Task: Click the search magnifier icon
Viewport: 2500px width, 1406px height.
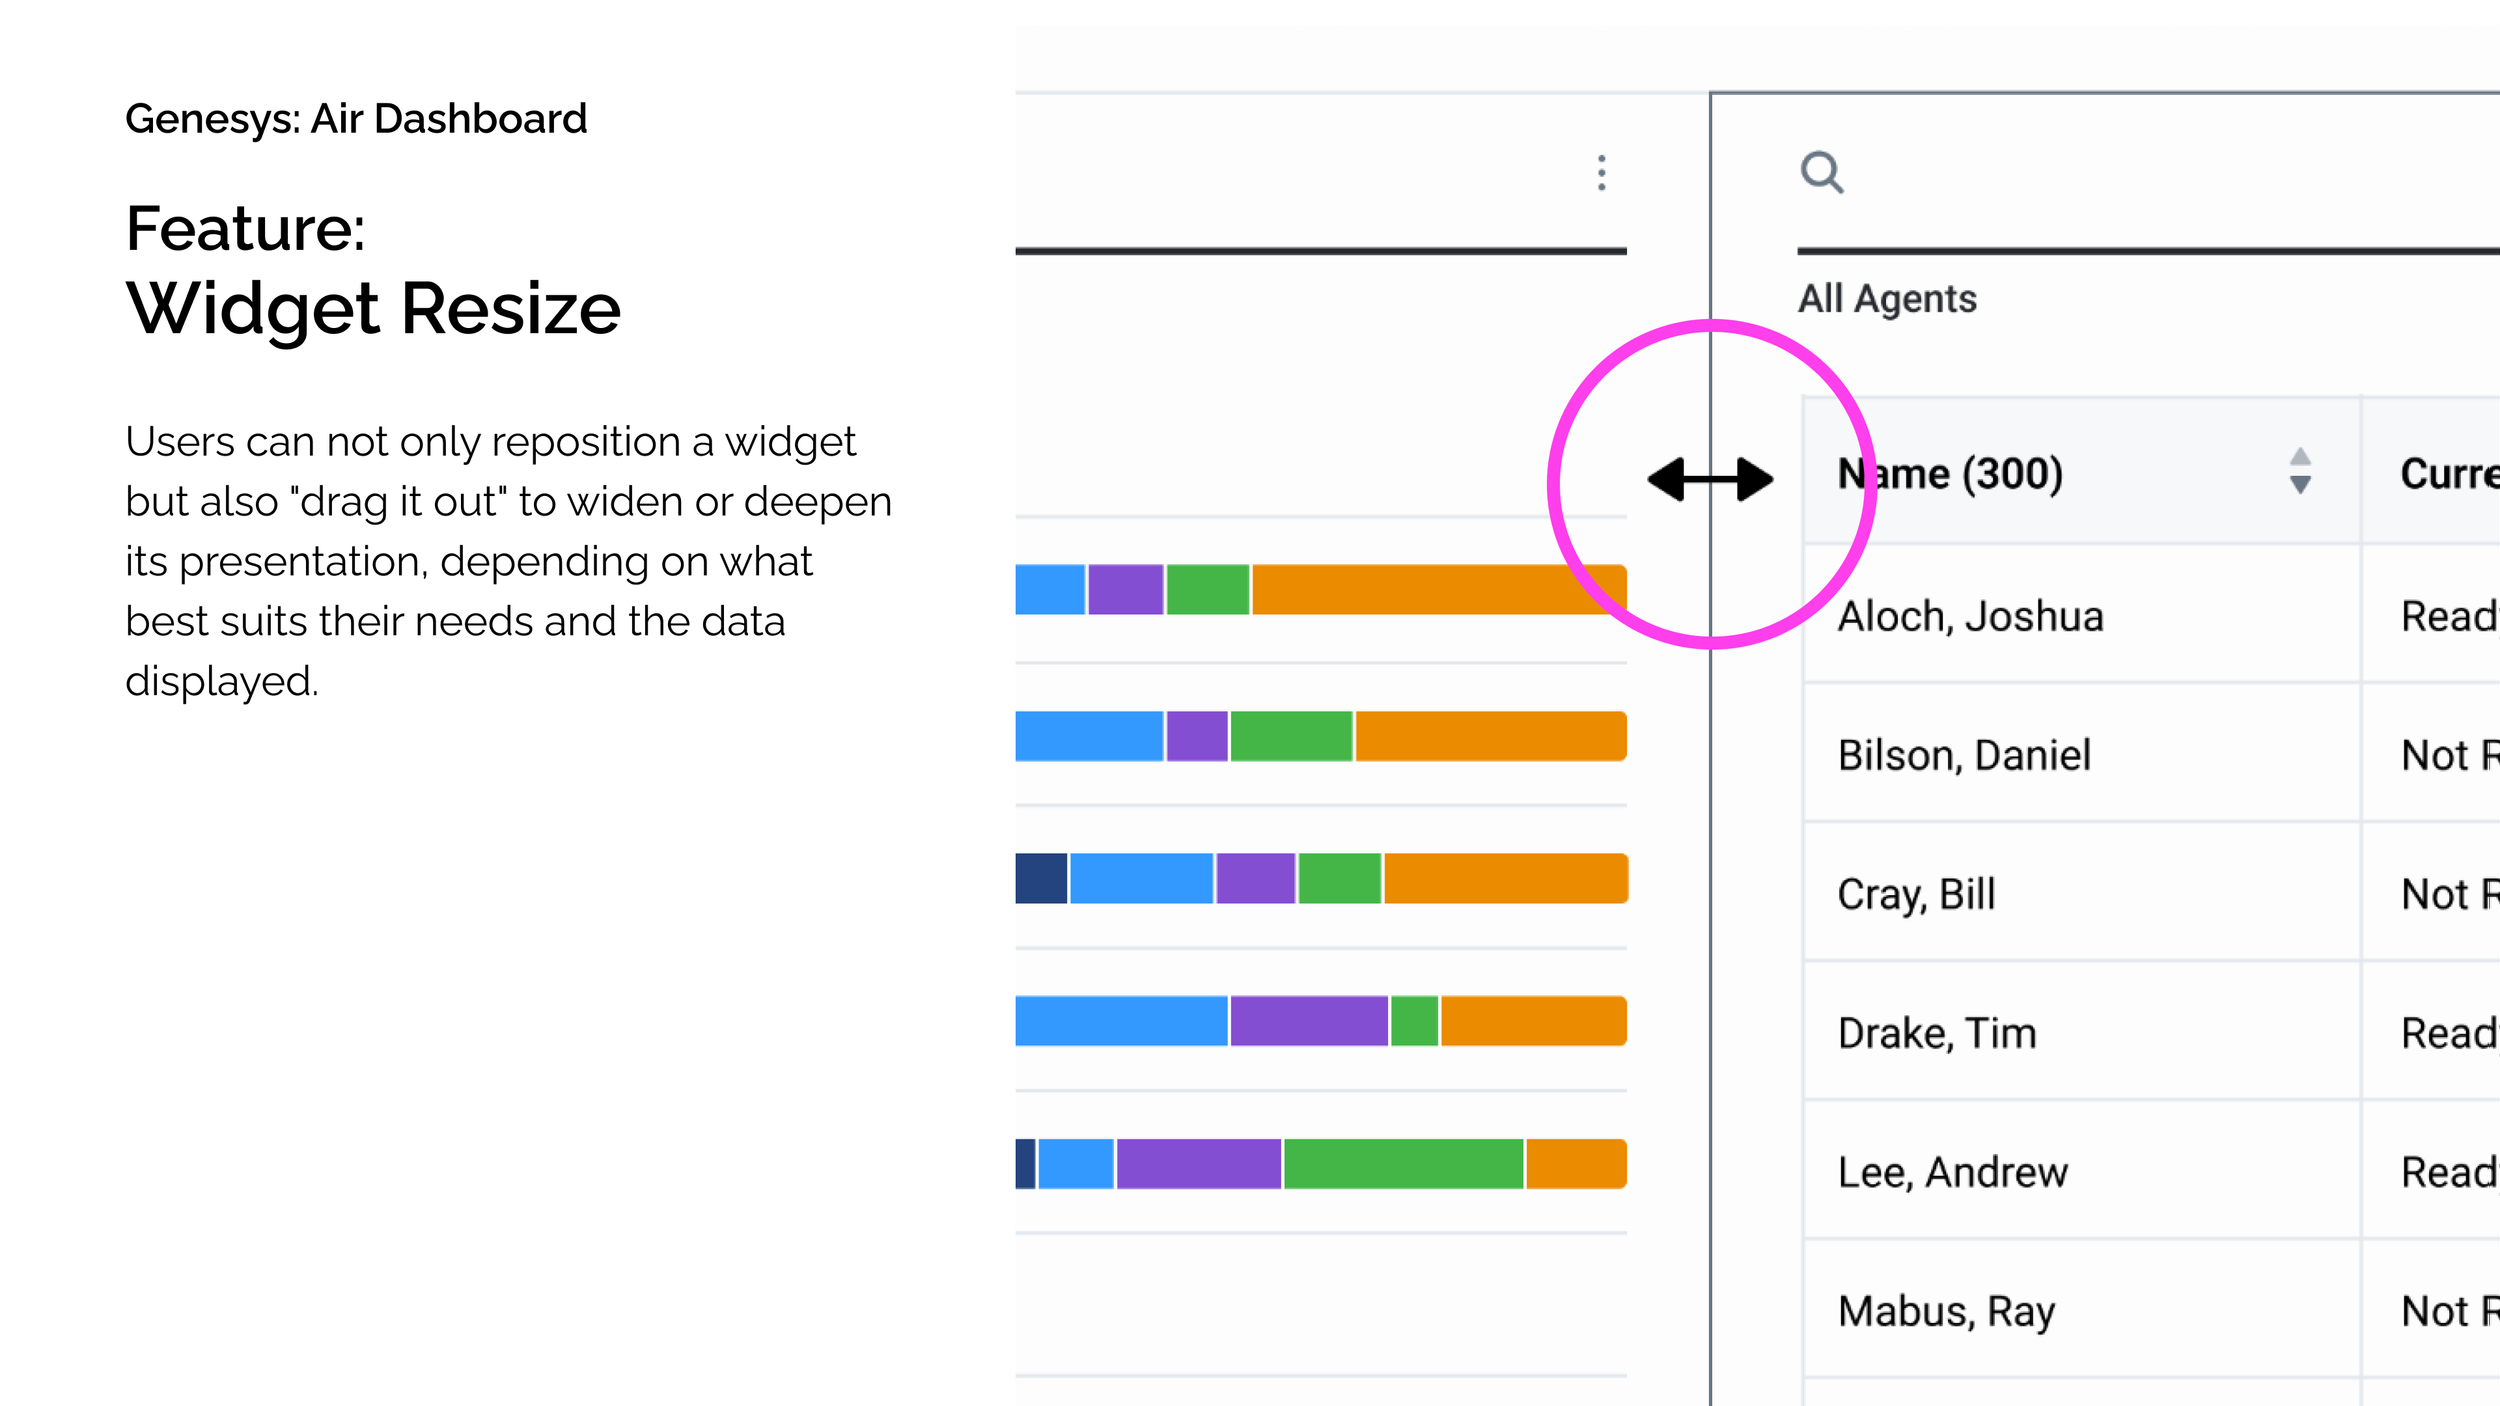Action: 1821,173
